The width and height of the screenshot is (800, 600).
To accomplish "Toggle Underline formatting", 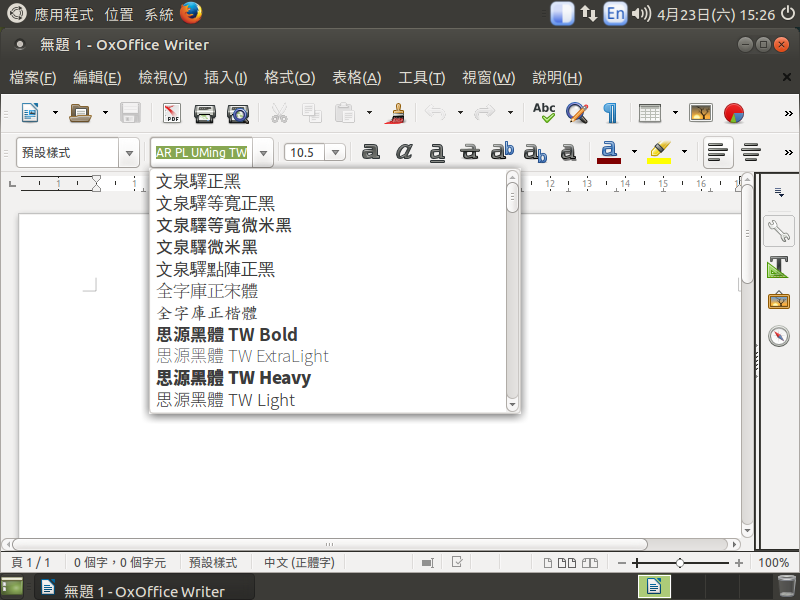I will click(x=437, y=152).
